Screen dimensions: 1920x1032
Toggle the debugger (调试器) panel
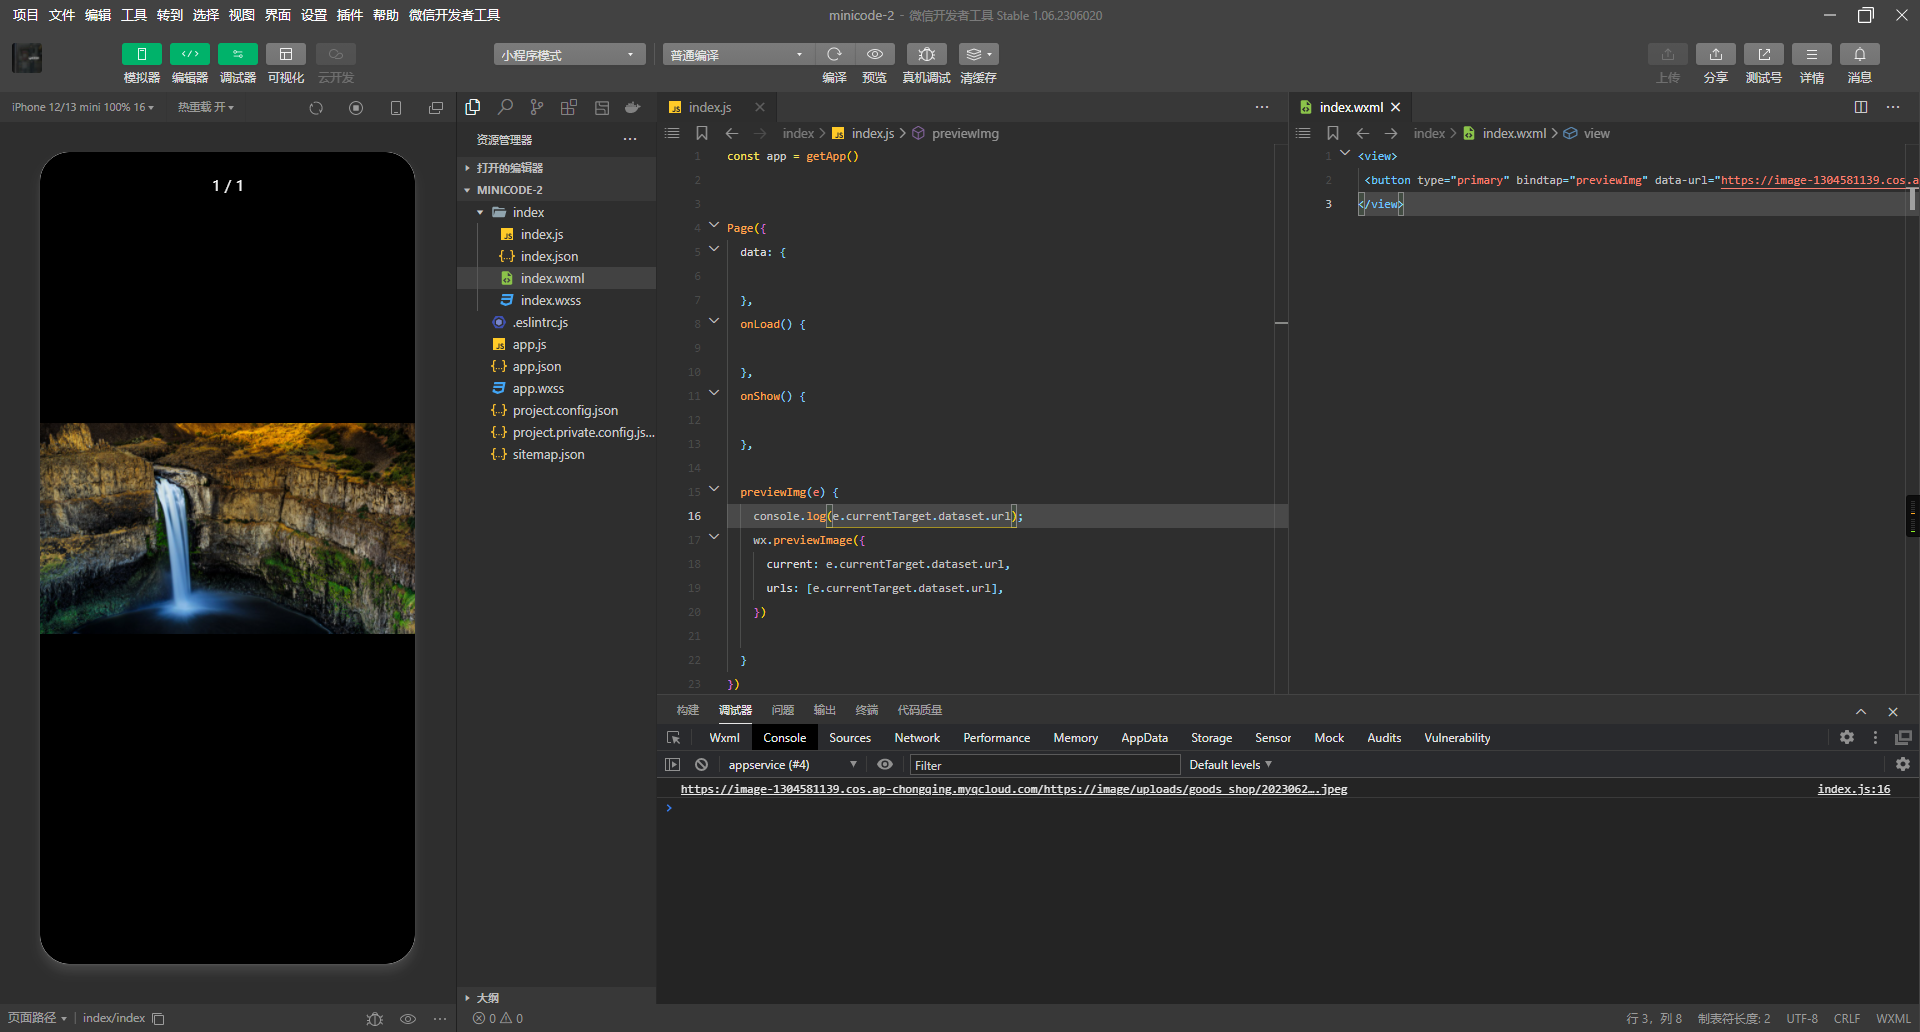point(237,54)
